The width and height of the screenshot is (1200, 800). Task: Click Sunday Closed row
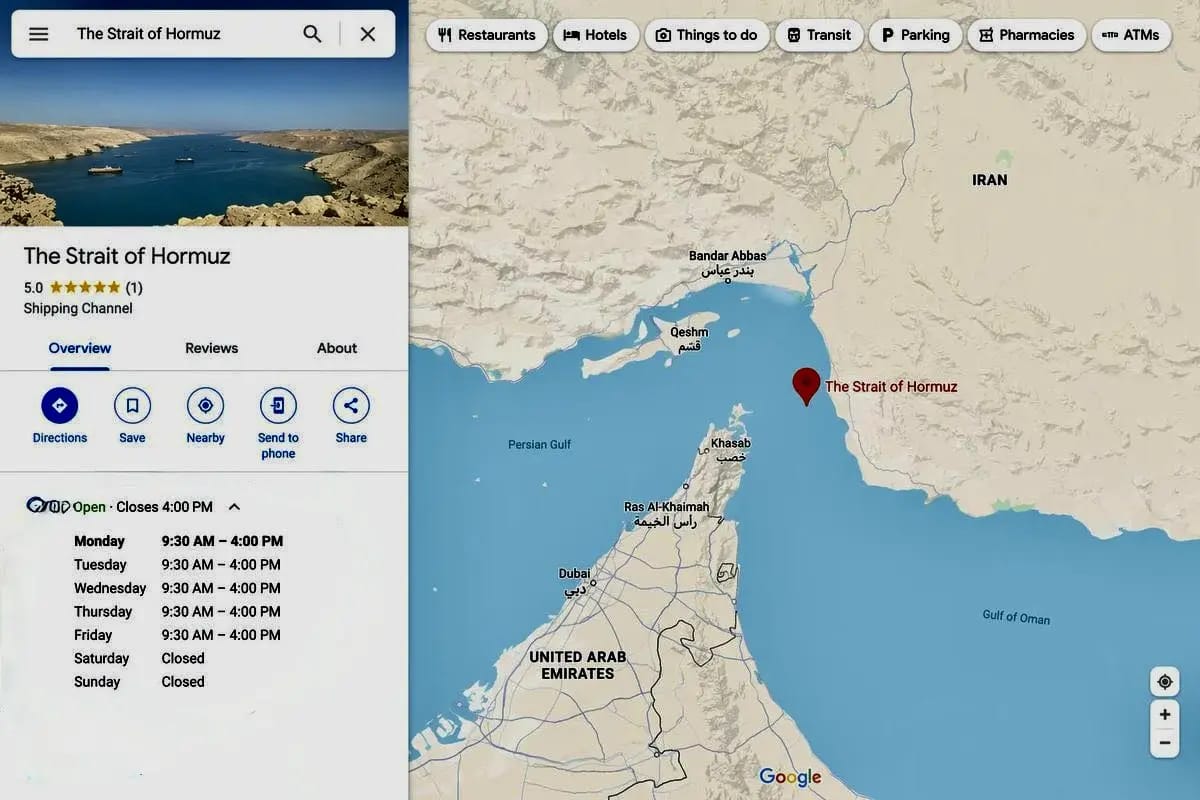click(139, 682)
